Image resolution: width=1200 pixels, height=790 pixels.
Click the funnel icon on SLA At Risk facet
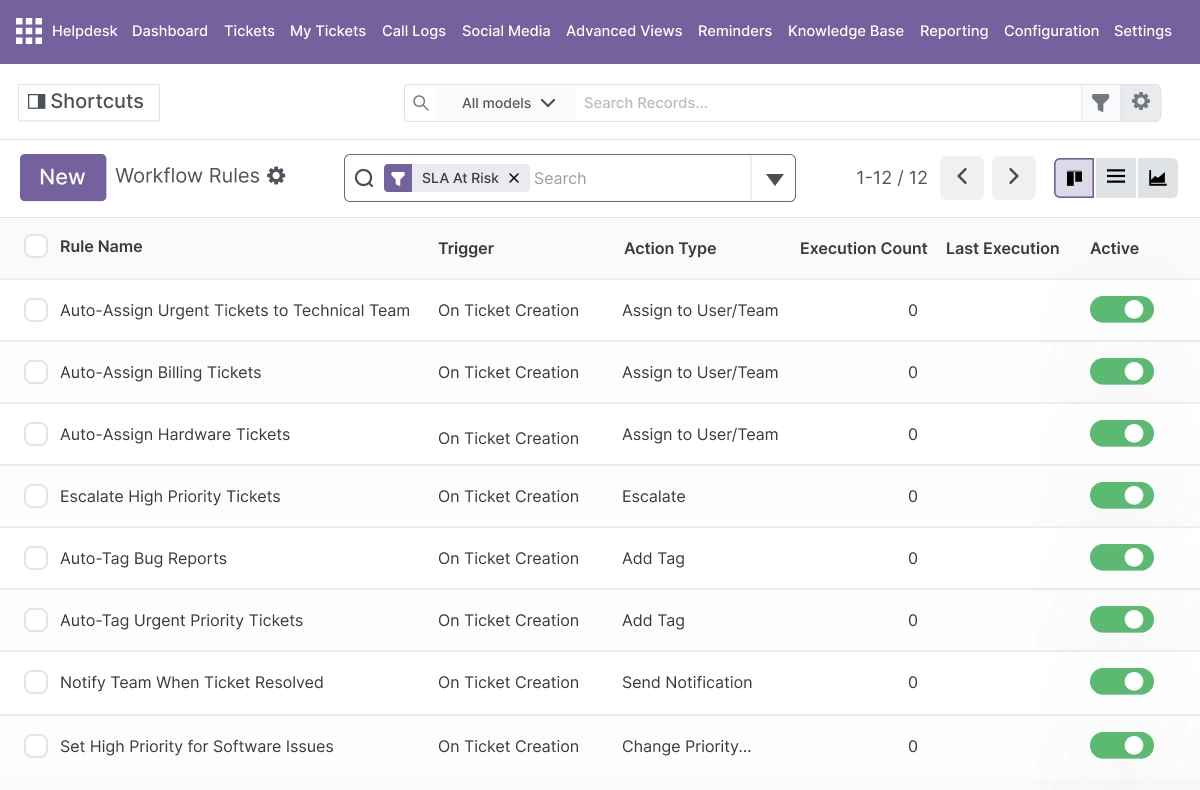coord(398,178)
